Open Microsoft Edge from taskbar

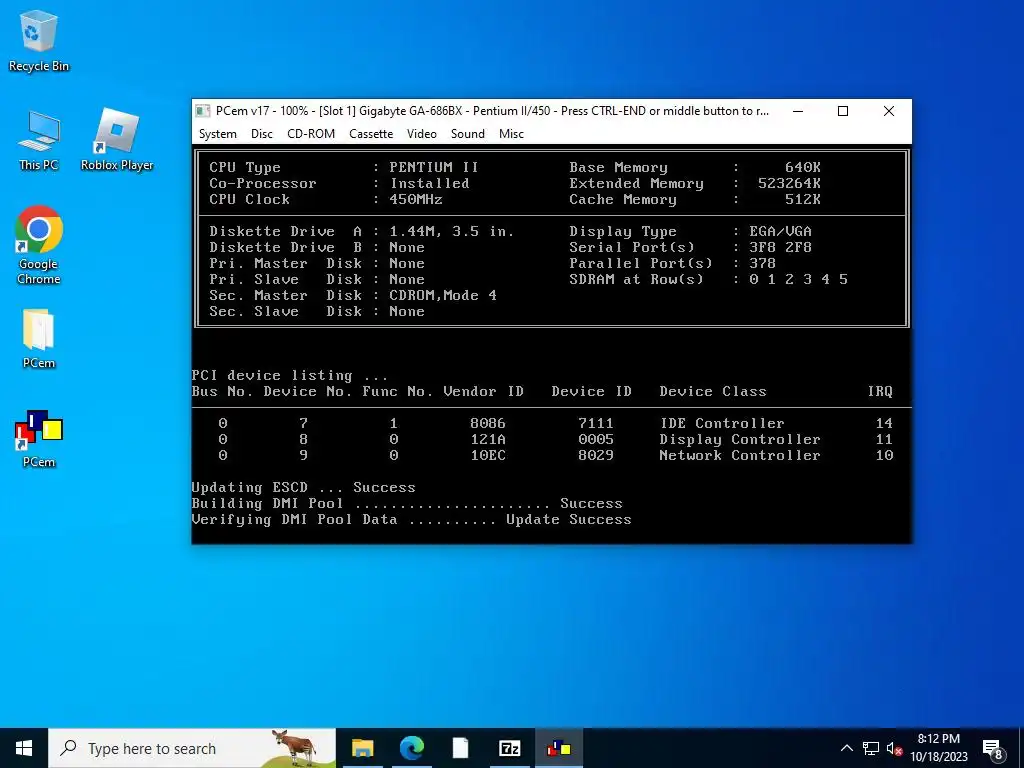411,748
